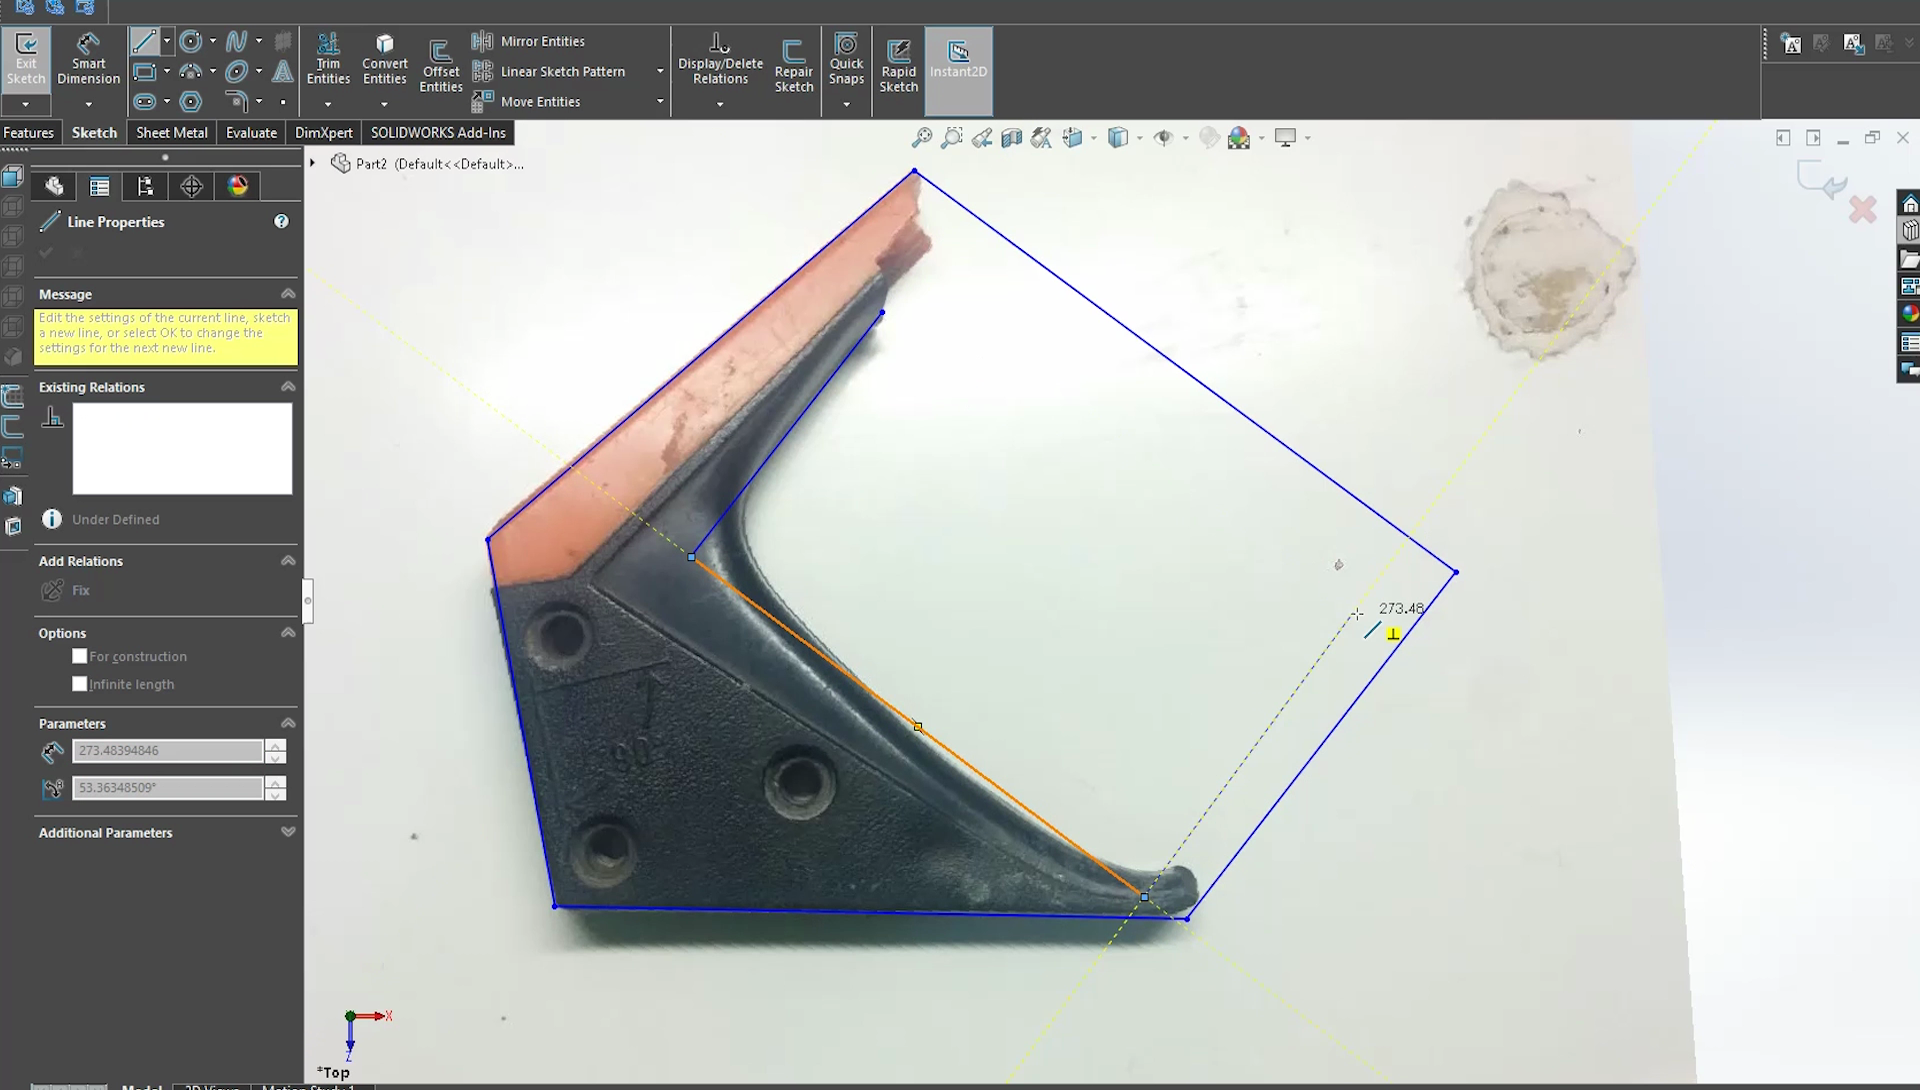Viewport: 1920px width, 1090px height.
Task: Switch to the SOLIDWORKS Add-Ins tab
Action: (x=438, y=132)
